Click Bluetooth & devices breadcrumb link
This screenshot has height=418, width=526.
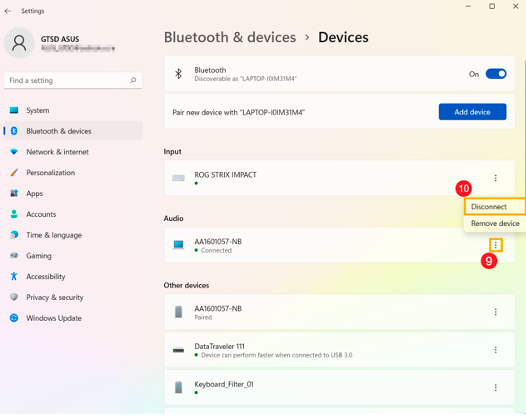tap(230, 37)
